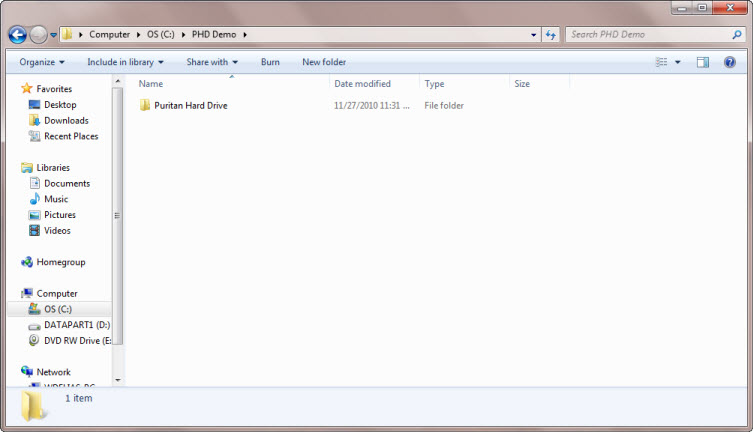Viewport: 753px width, 432px height.
Task: Click the Music note icon
Action: (35, 199)
